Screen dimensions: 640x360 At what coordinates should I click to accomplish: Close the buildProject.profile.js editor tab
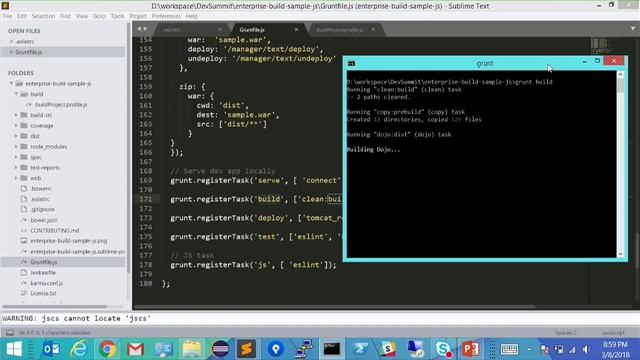[373, 30]
